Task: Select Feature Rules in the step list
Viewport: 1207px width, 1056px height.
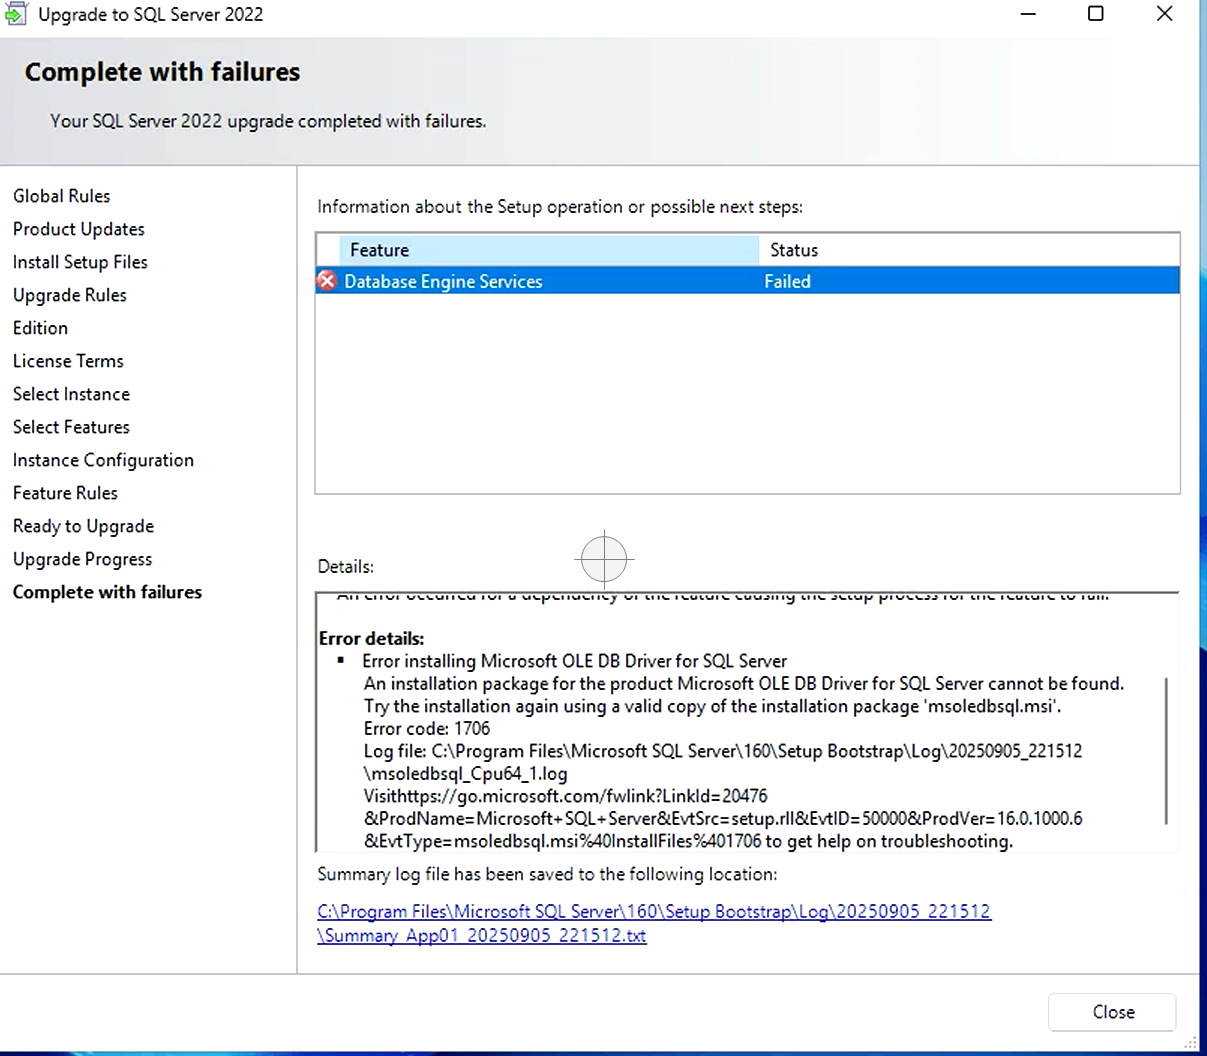Action: pyautogui.click(x=65, y=493)
